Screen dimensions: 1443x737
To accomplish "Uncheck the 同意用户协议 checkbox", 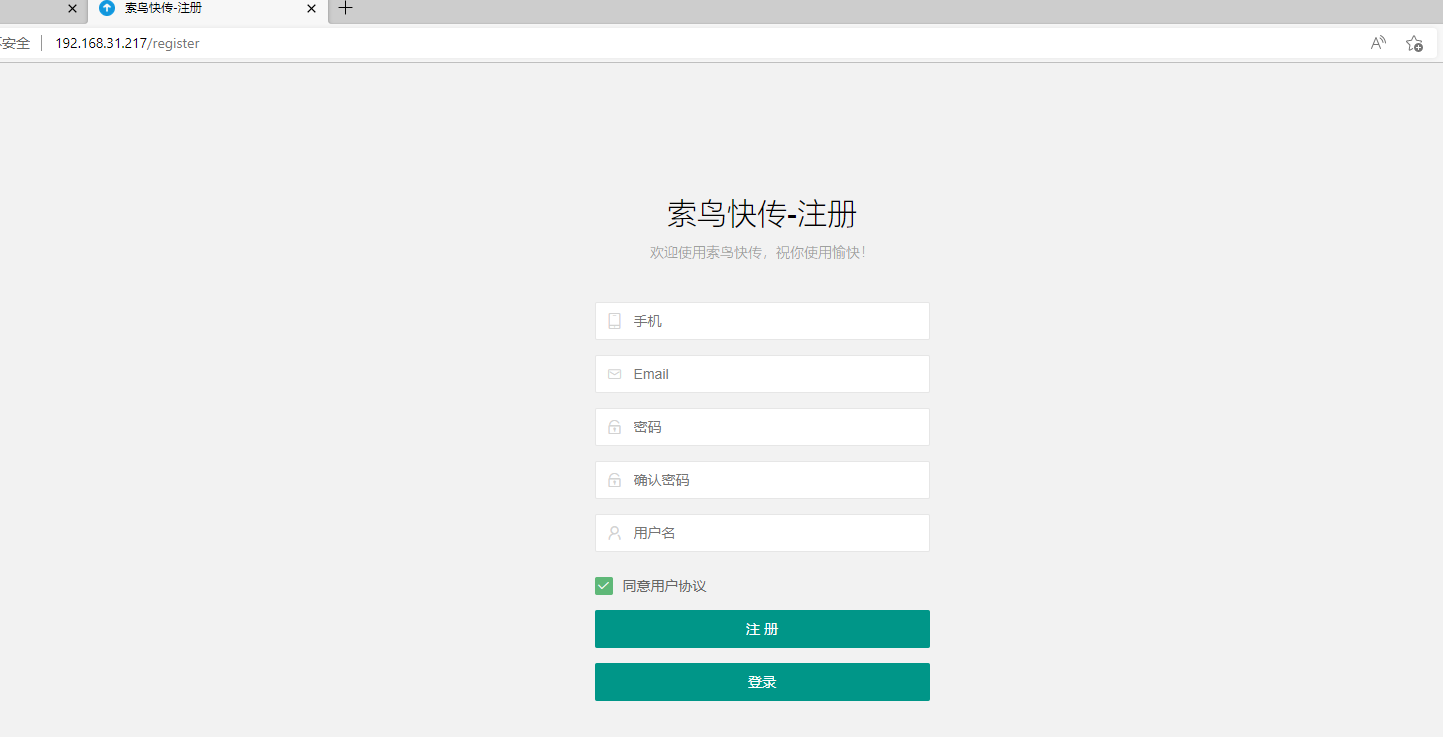I will pos(604,586).
